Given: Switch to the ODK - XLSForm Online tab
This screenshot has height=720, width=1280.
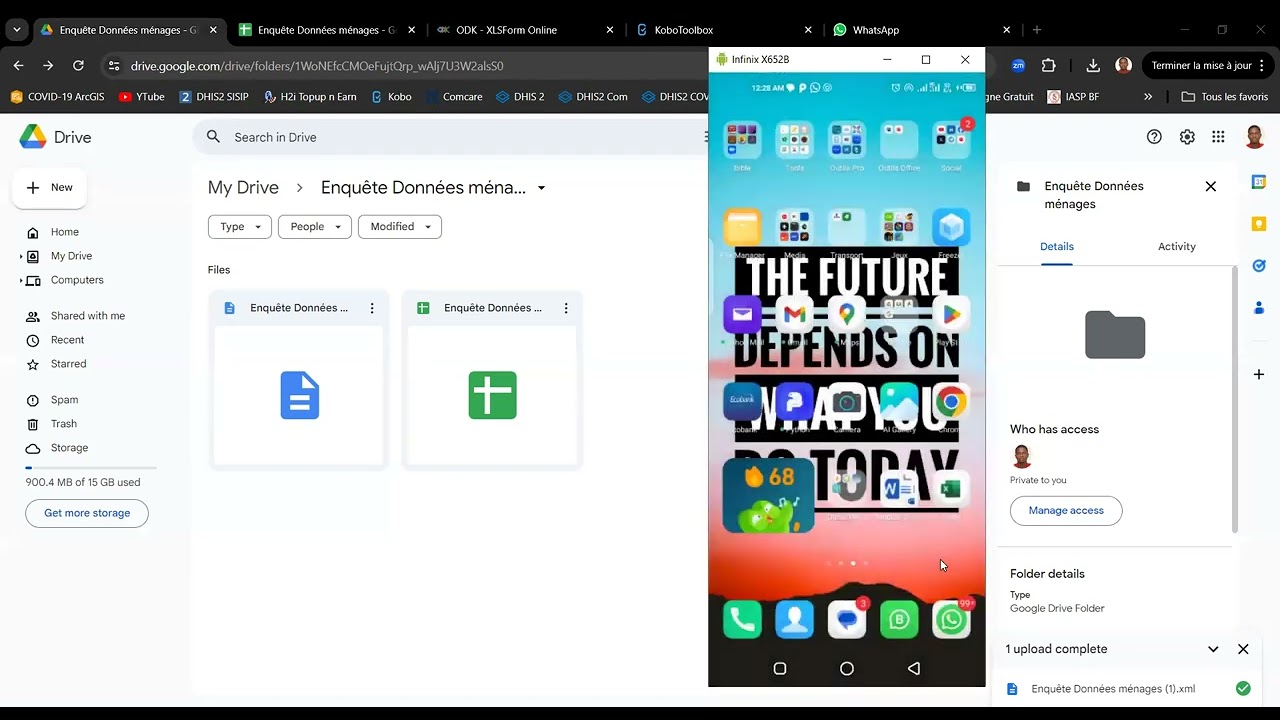Looking at the screenshot, I should click(525, 30).
